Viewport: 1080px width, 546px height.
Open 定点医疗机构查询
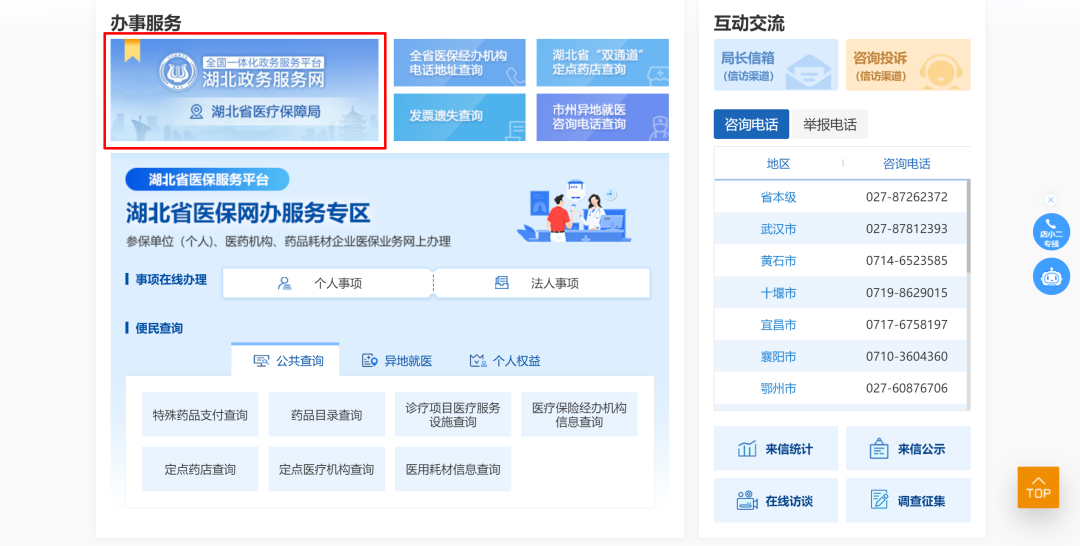(x=326, y=469)
